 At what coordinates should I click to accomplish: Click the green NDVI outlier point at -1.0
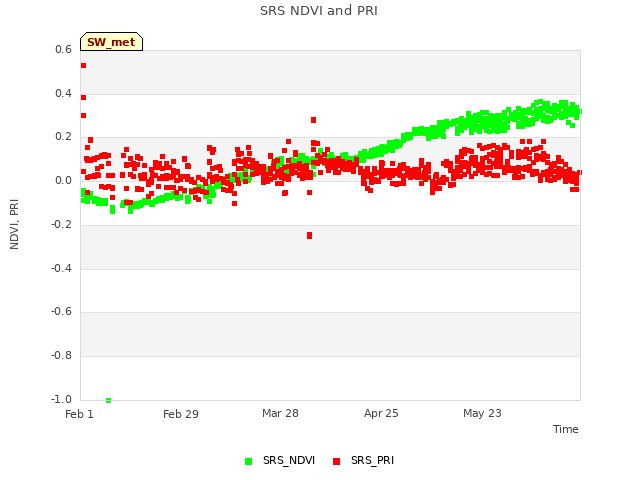coord(109,400)
